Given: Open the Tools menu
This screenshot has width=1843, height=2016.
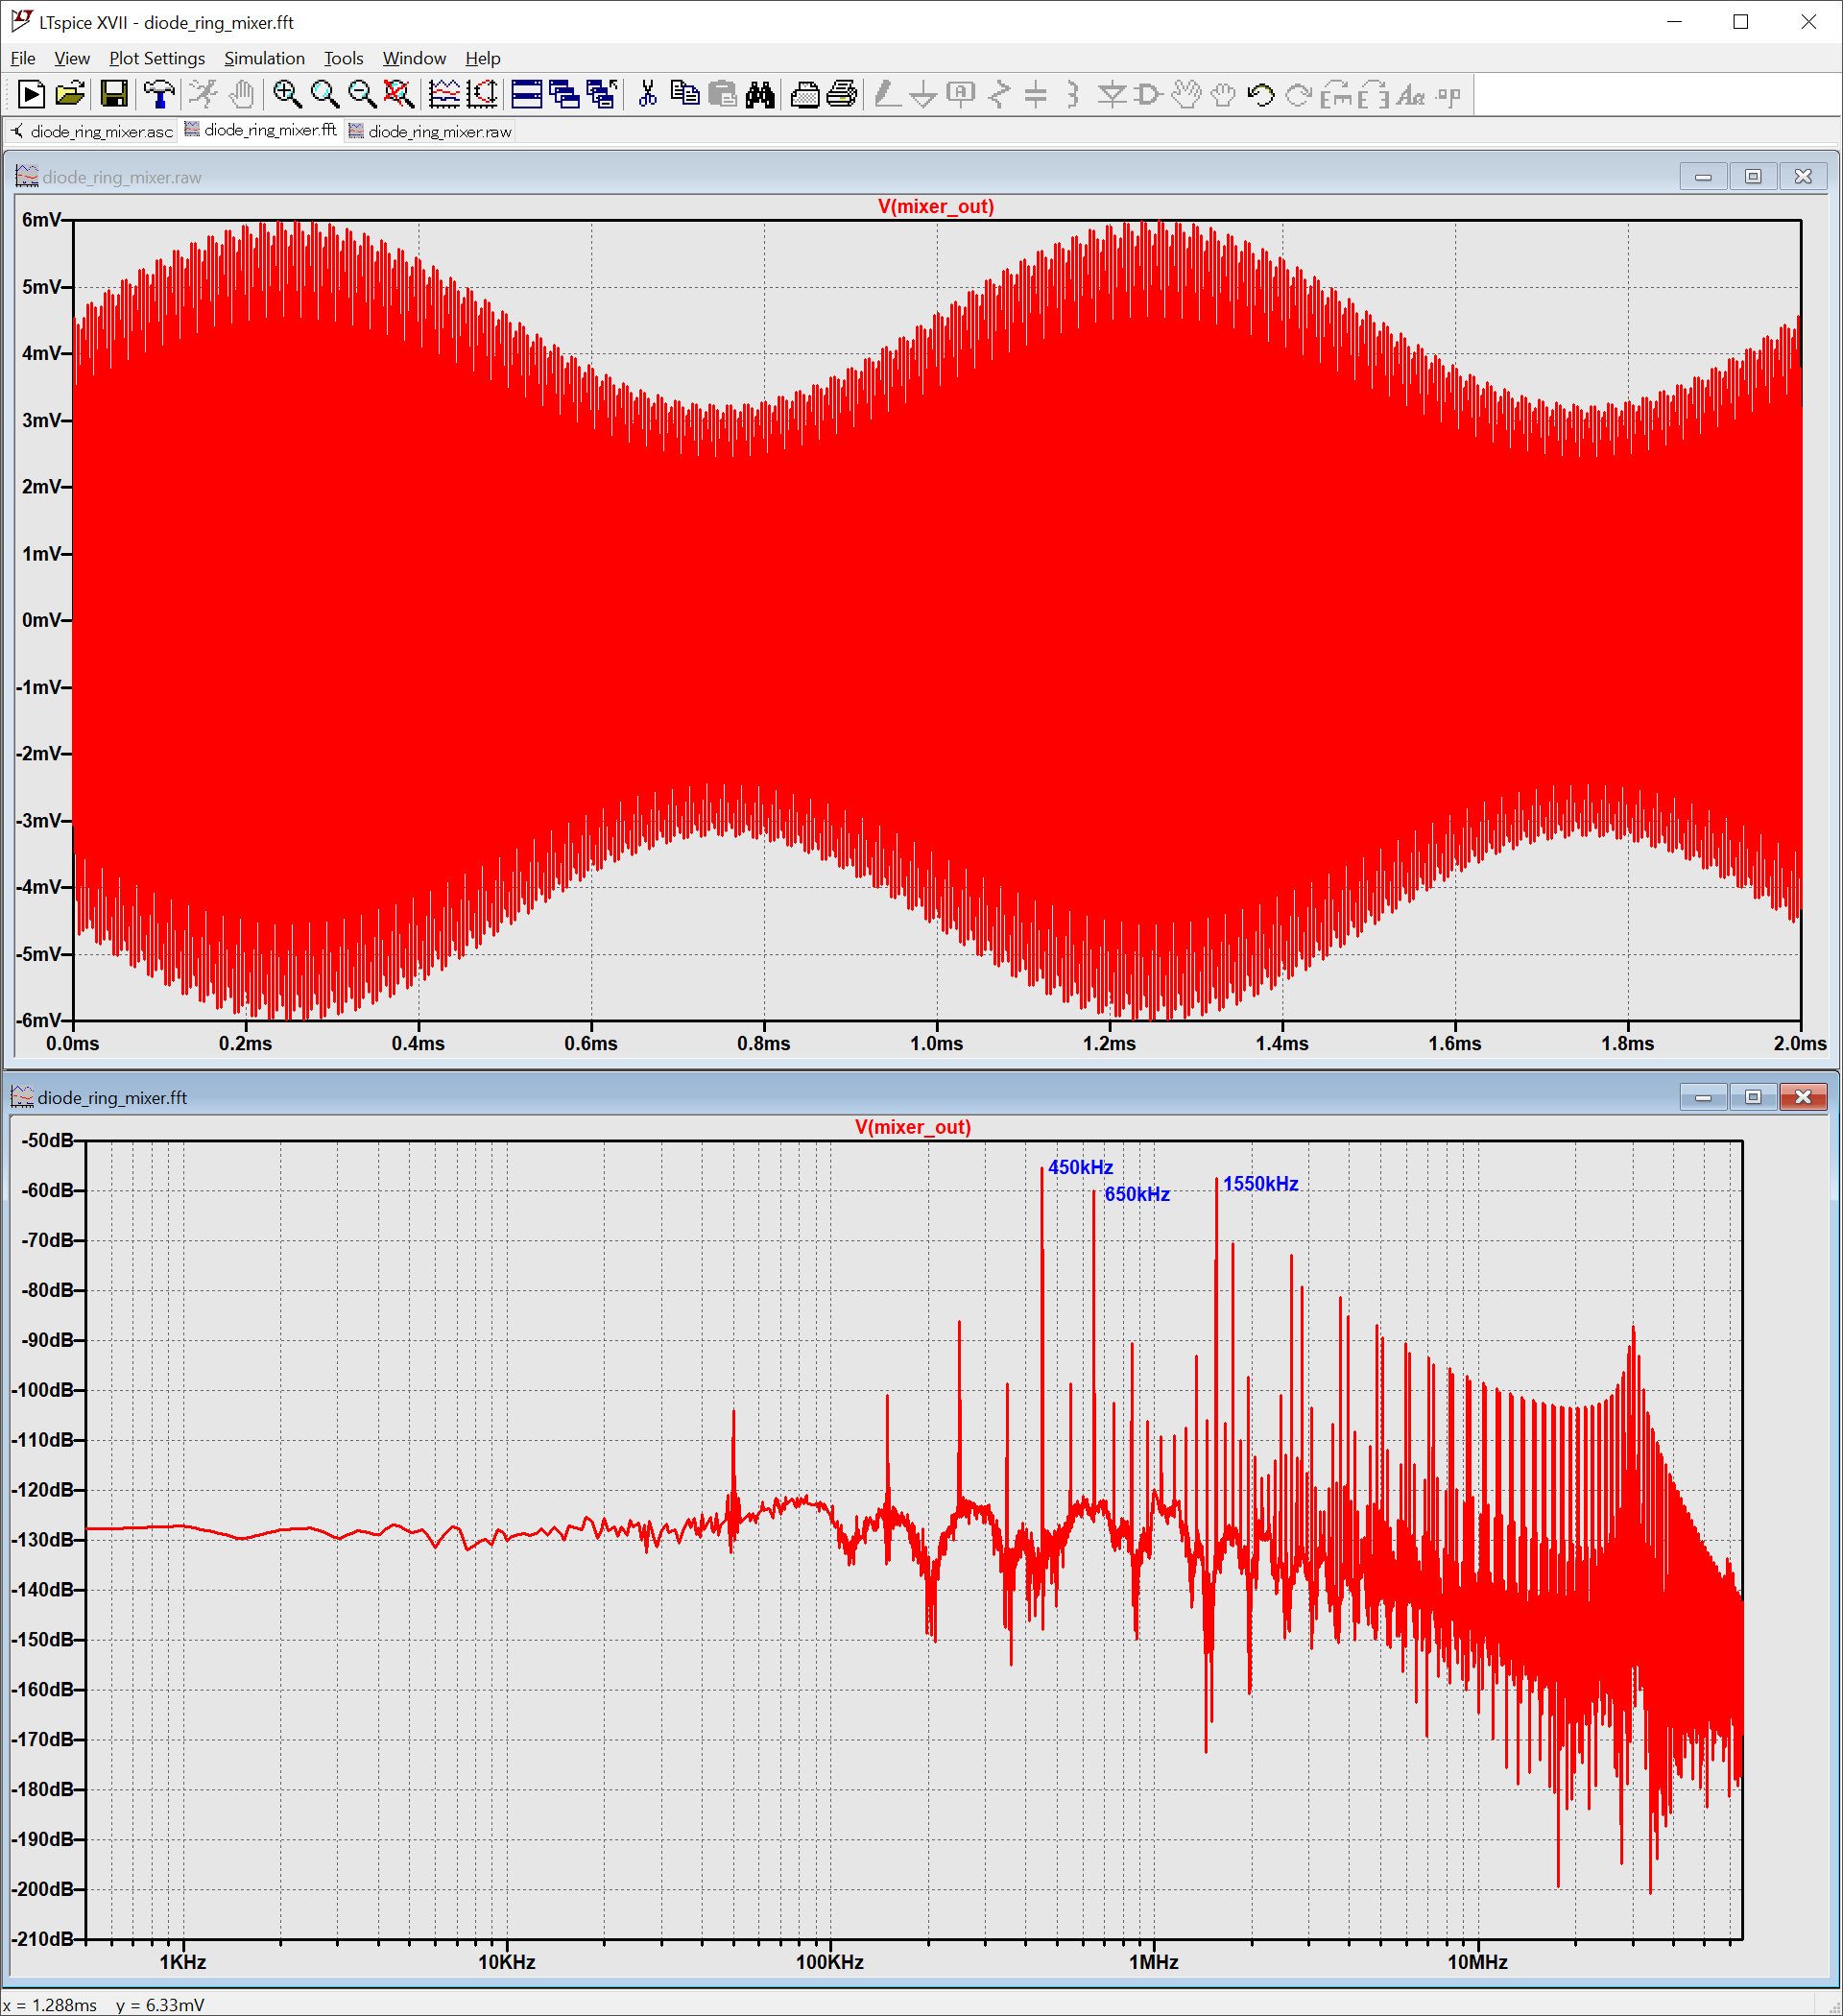Looking at the screenshot, I should tap(343, 58).
